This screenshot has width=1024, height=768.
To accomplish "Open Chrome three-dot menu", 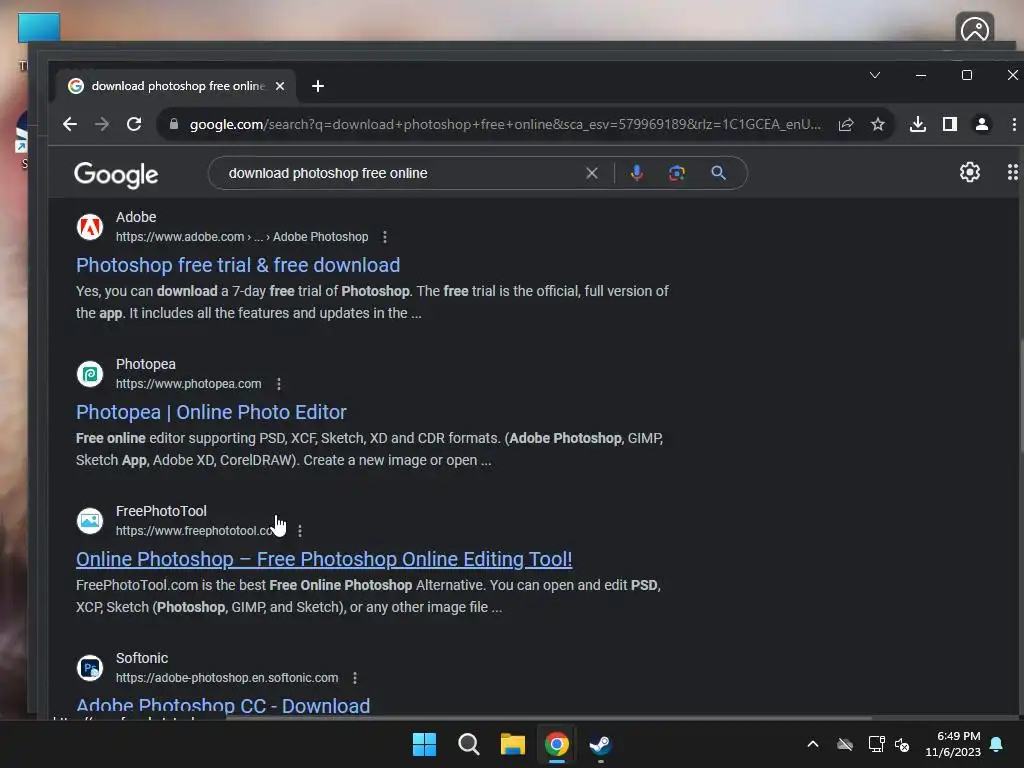I will [x=1014, y=124].
